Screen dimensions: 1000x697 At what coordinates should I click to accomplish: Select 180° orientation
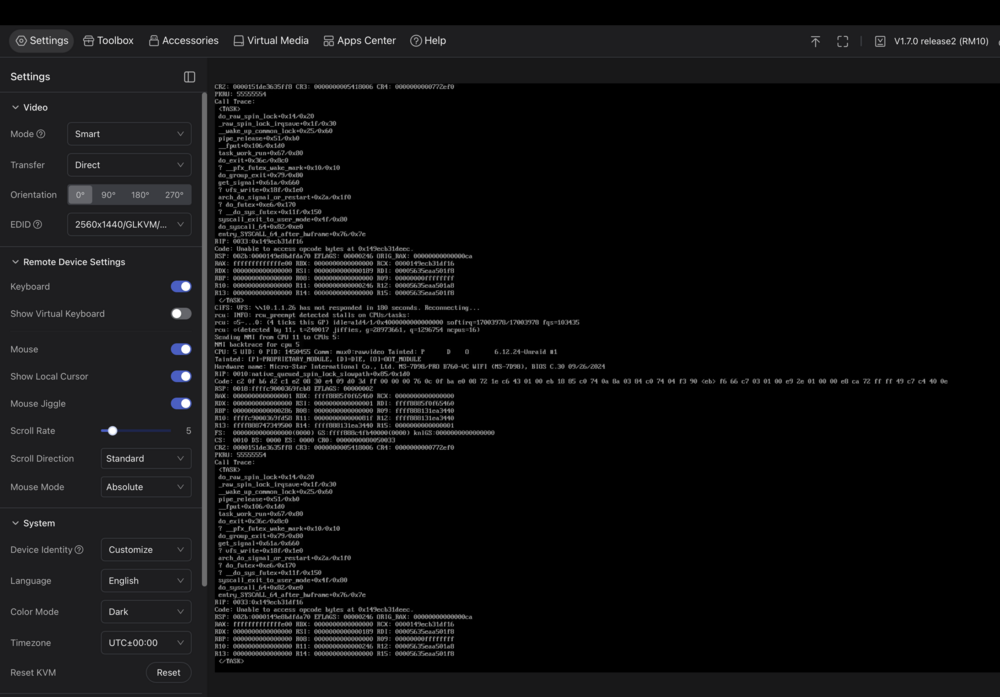click(x=140, y=194)
